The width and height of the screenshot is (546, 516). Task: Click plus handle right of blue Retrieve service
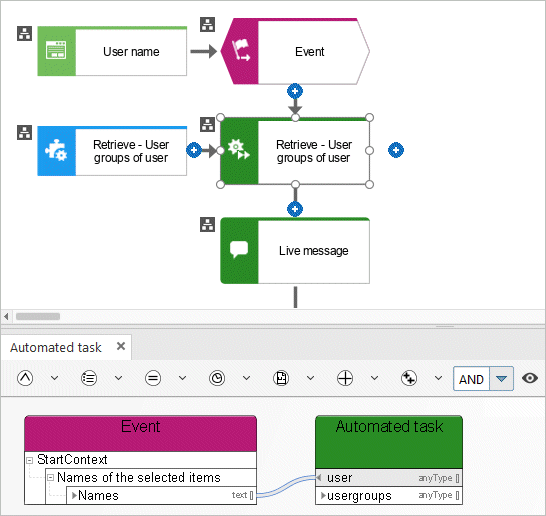tap(194, 150)
